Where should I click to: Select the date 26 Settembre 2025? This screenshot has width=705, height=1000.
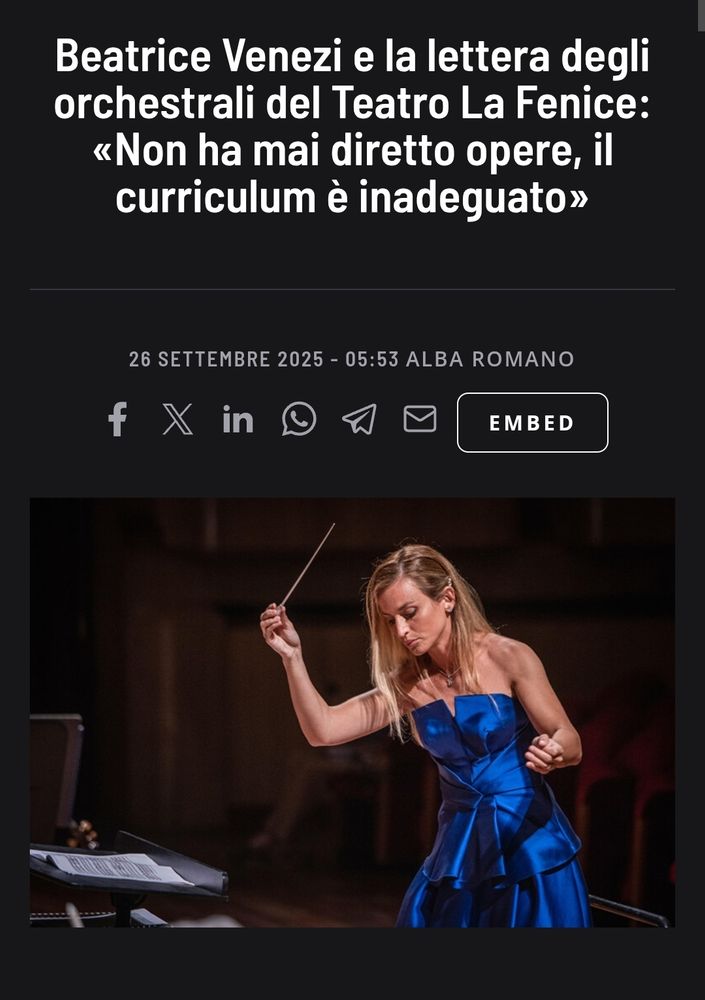226,359
